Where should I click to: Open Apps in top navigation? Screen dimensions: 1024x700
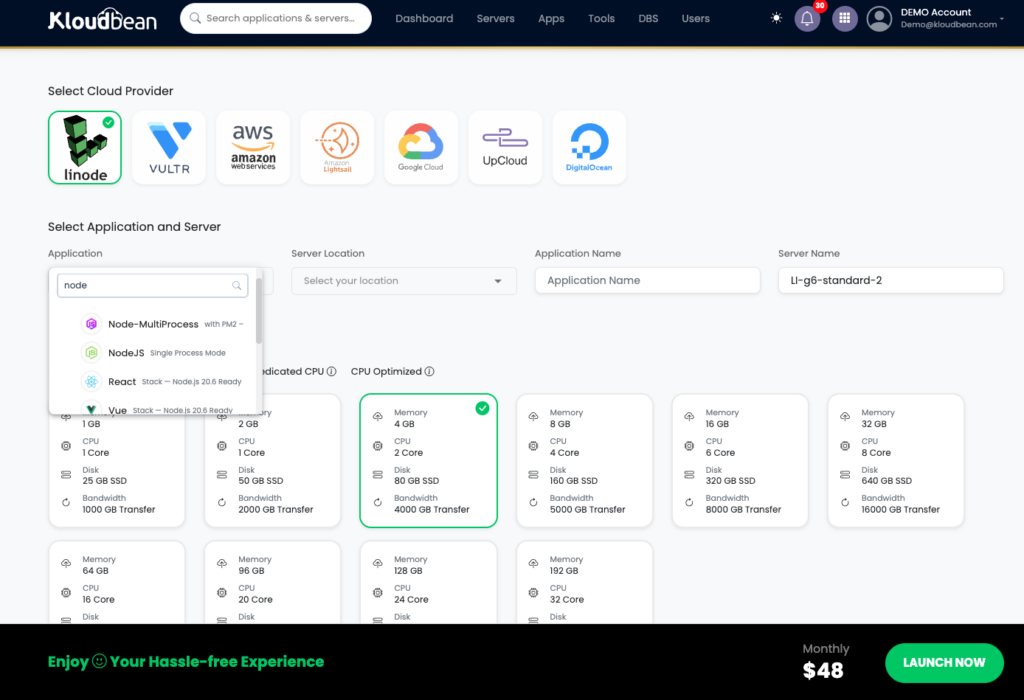click(551, 18)
